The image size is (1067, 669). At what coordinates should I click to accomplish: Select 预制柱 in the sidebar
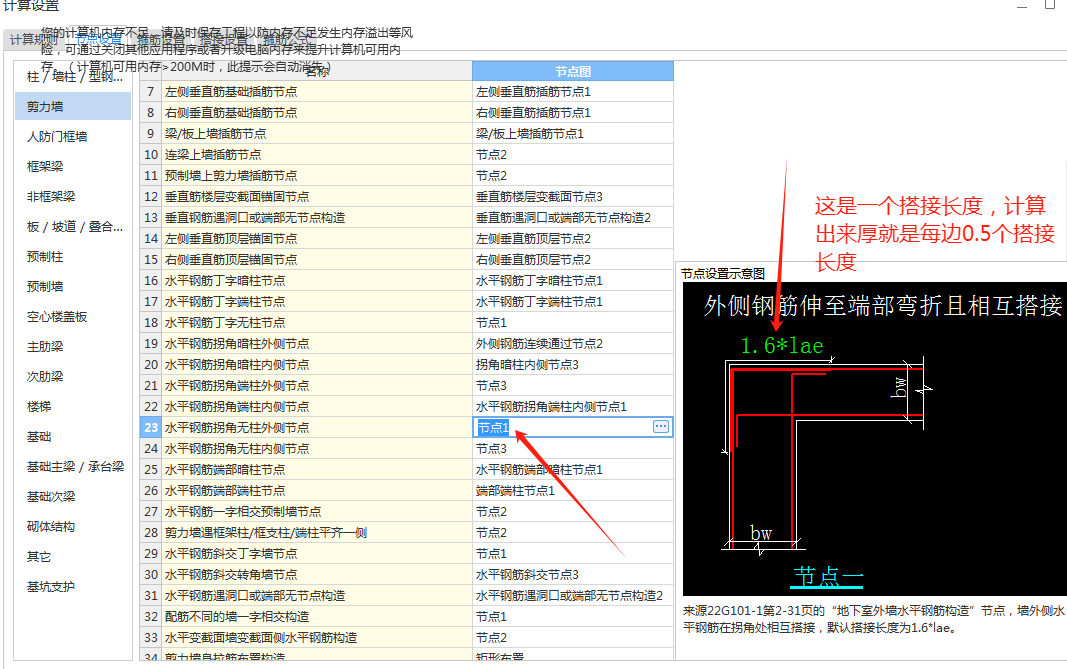click(73, 256)
